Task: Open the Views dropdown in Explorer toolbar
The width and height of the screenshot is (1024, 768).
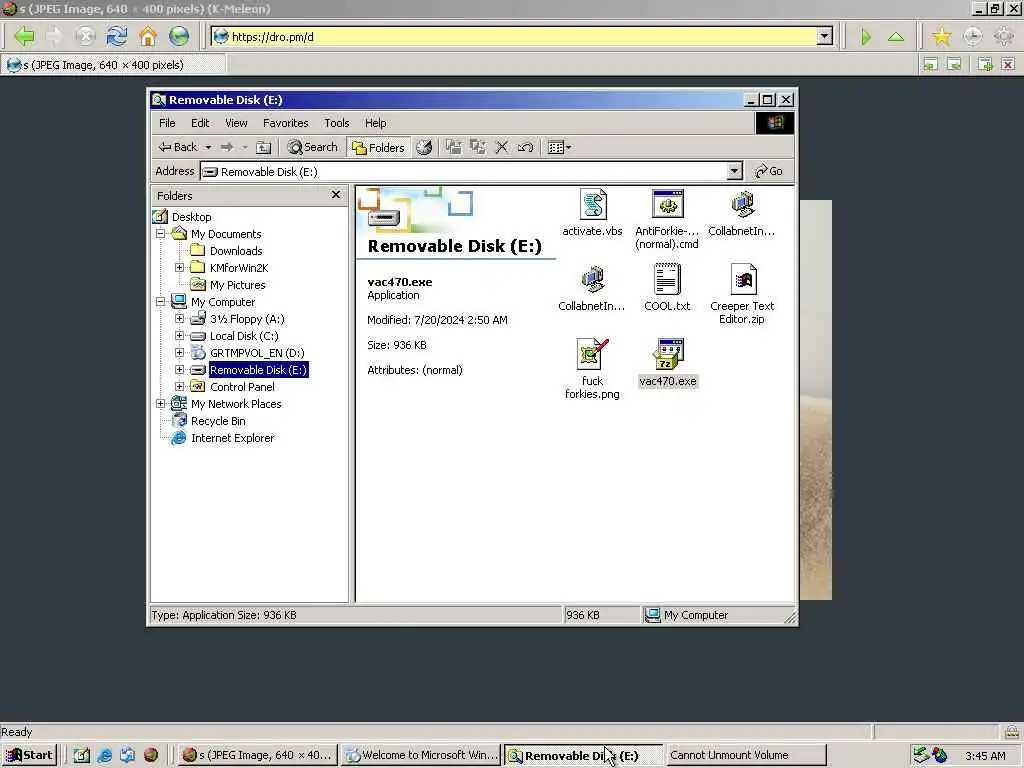Action: pos(559,148)
